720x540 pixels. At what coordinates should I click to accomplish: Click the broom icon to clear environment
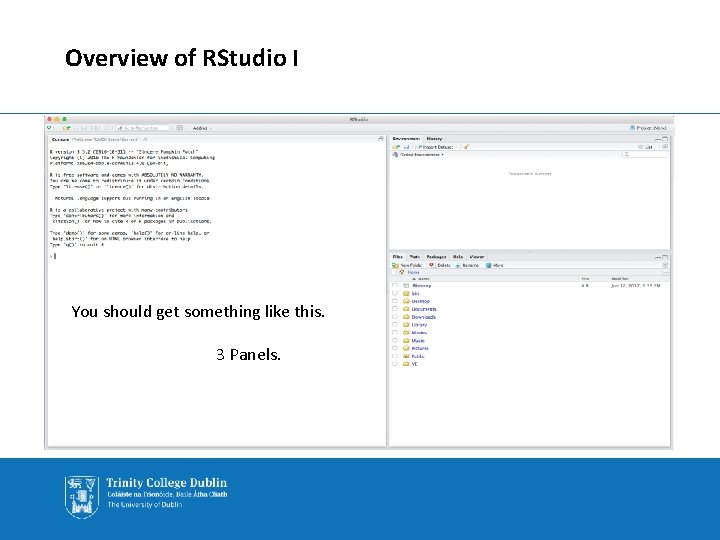tap(466, 147)
